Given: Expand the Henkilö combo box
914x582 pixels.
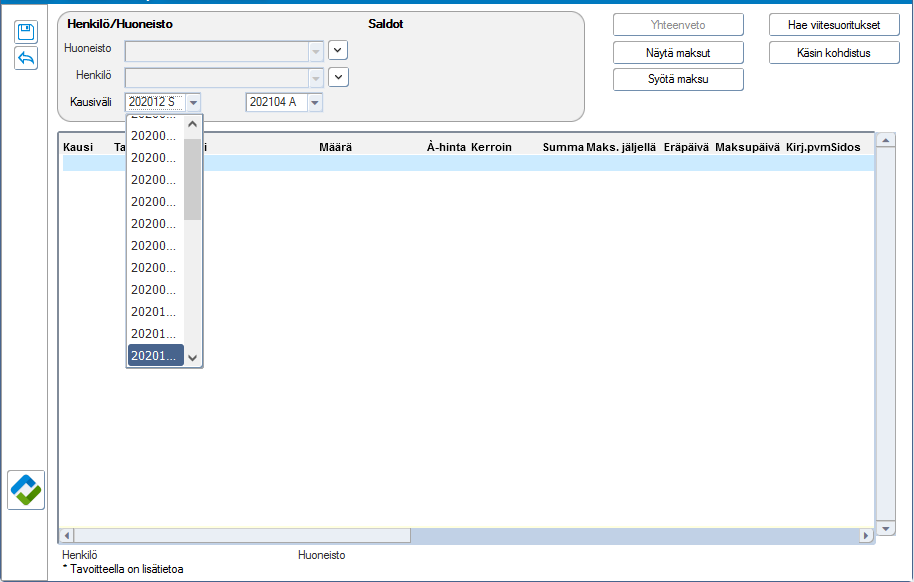Looking at the screenshot, I should (316, 78).
